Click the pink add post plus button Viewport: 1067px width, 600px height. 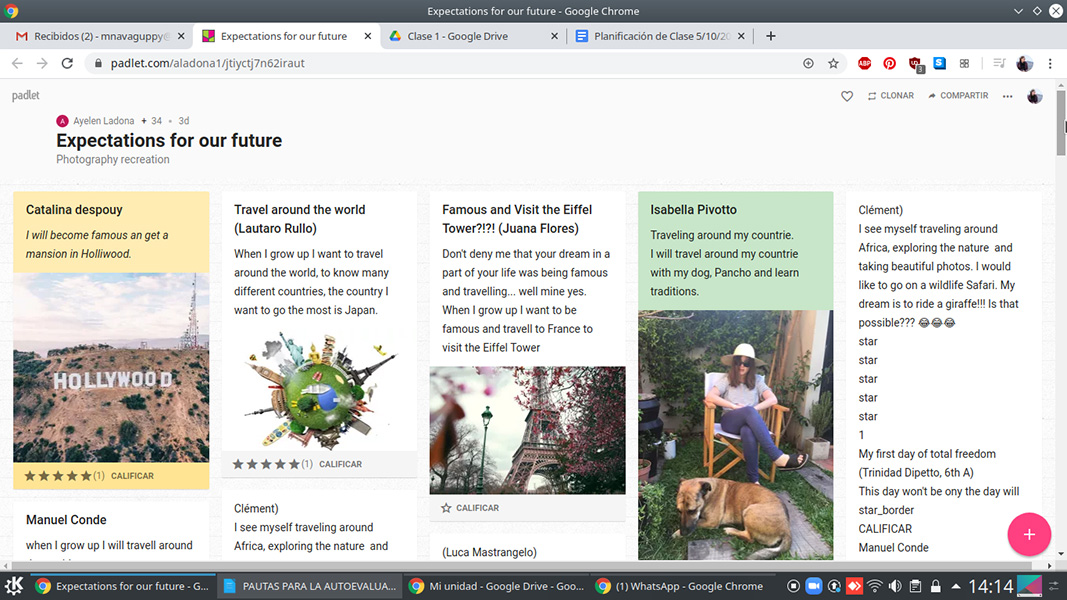click(x=1029, y=534)
